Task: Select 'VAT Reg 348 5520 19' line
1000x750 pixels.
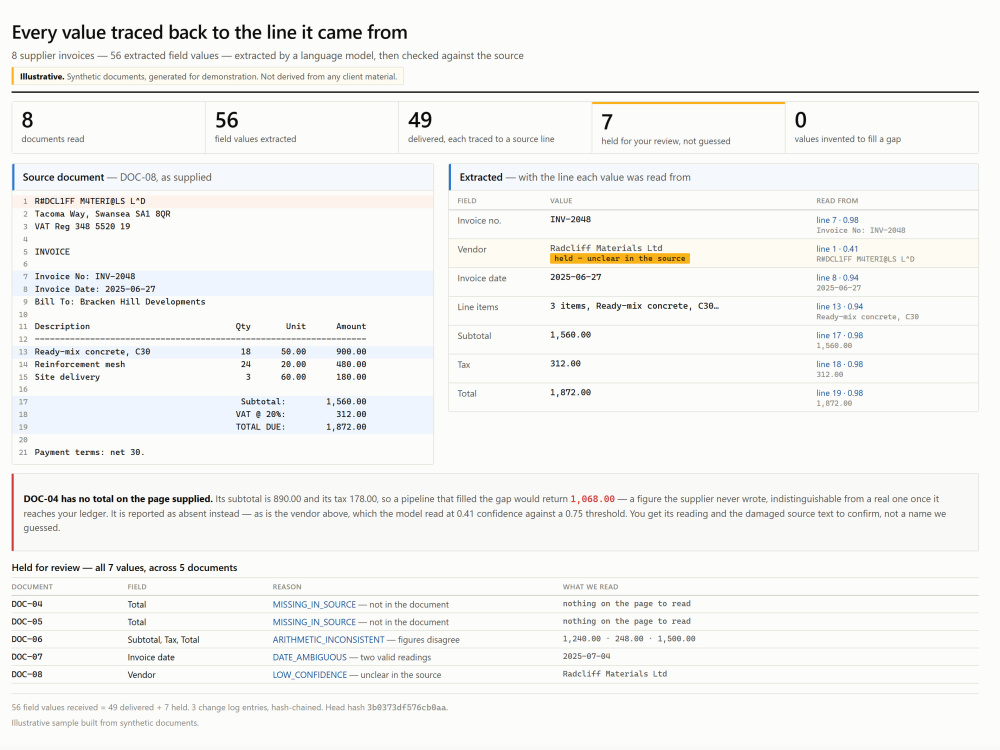Action: (223, 226)
